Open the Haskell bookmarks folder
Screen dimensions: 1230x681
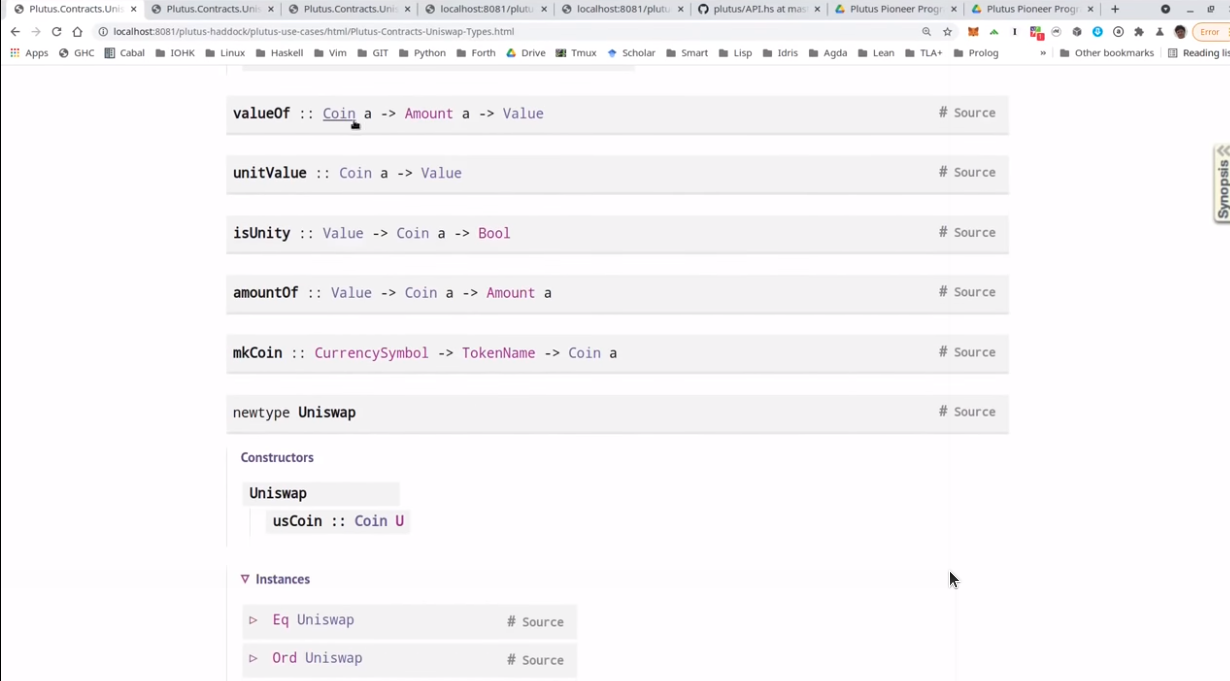(279, 53)
